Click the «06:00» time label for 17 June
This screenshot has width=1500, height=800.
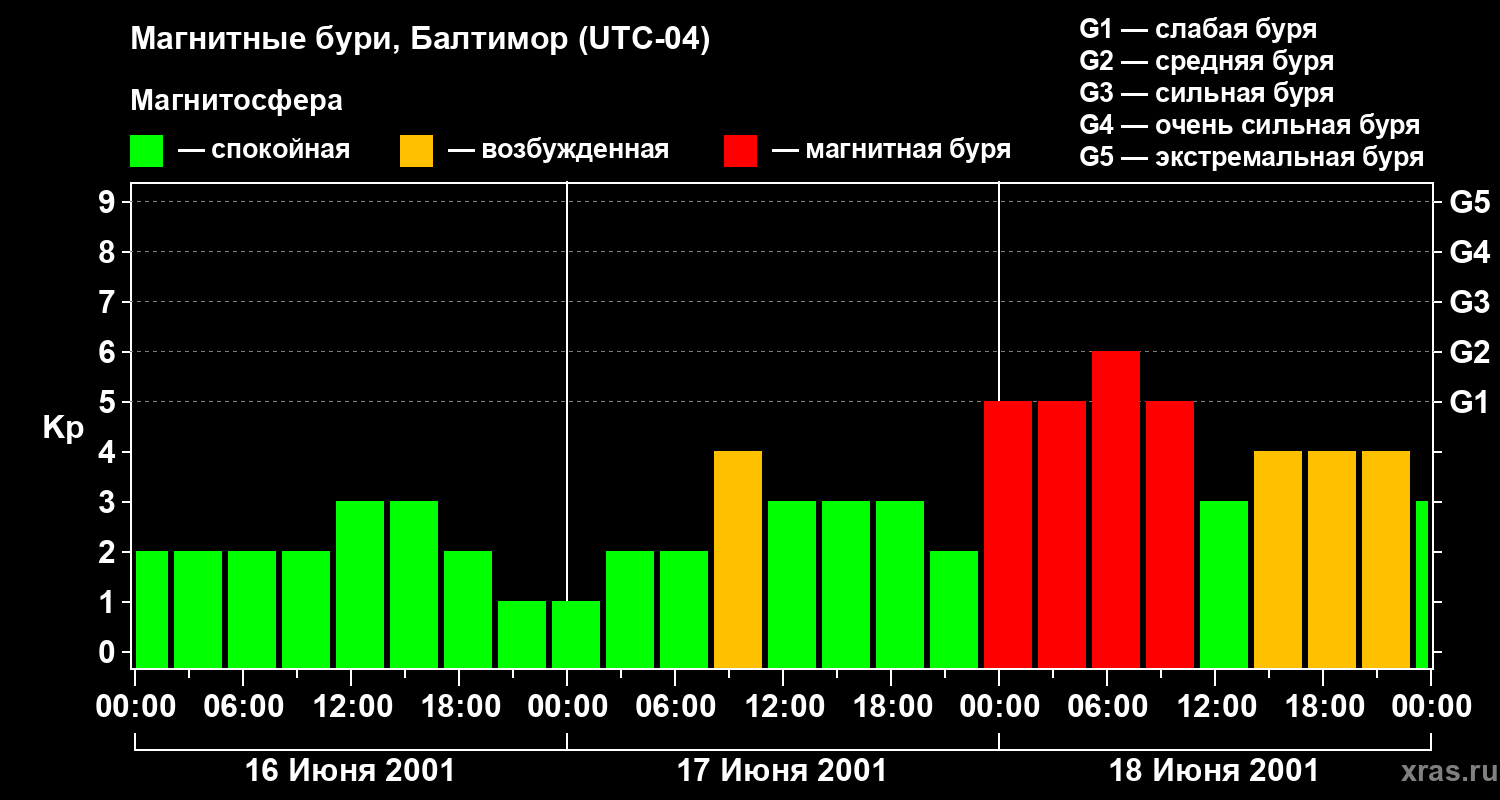(676, 706)
